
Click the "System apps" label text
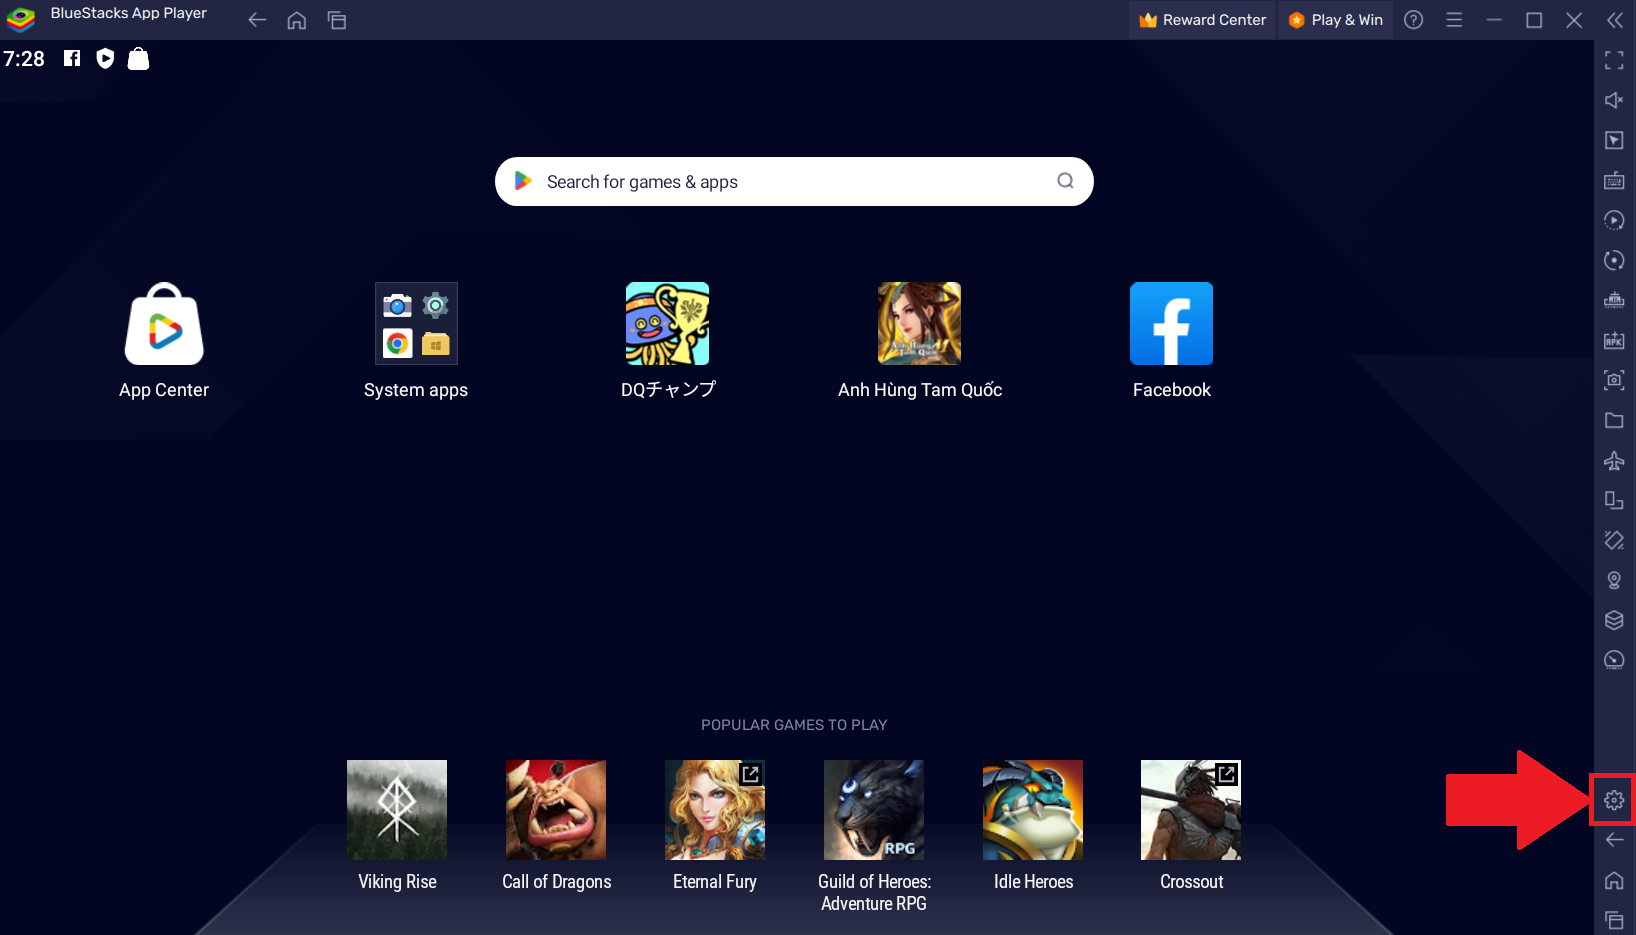(x=416, y=390)
